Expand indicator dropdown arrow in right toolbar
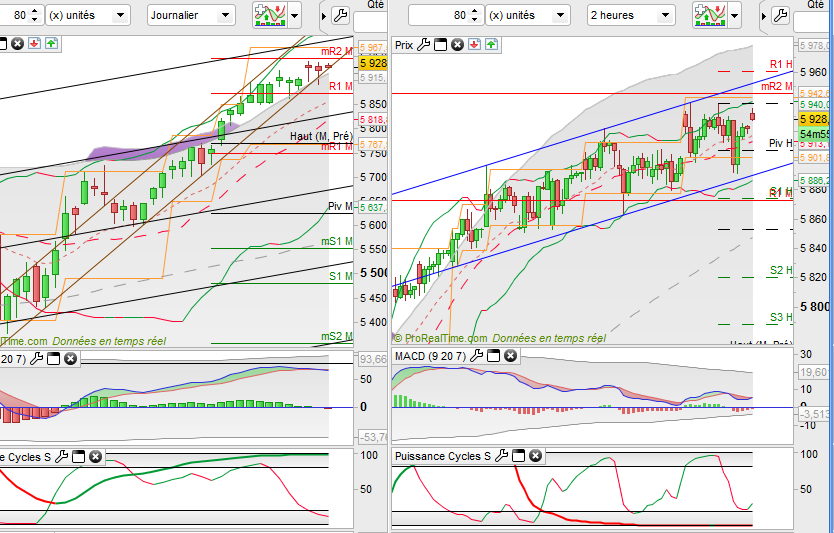 click(x=734, y=16)
